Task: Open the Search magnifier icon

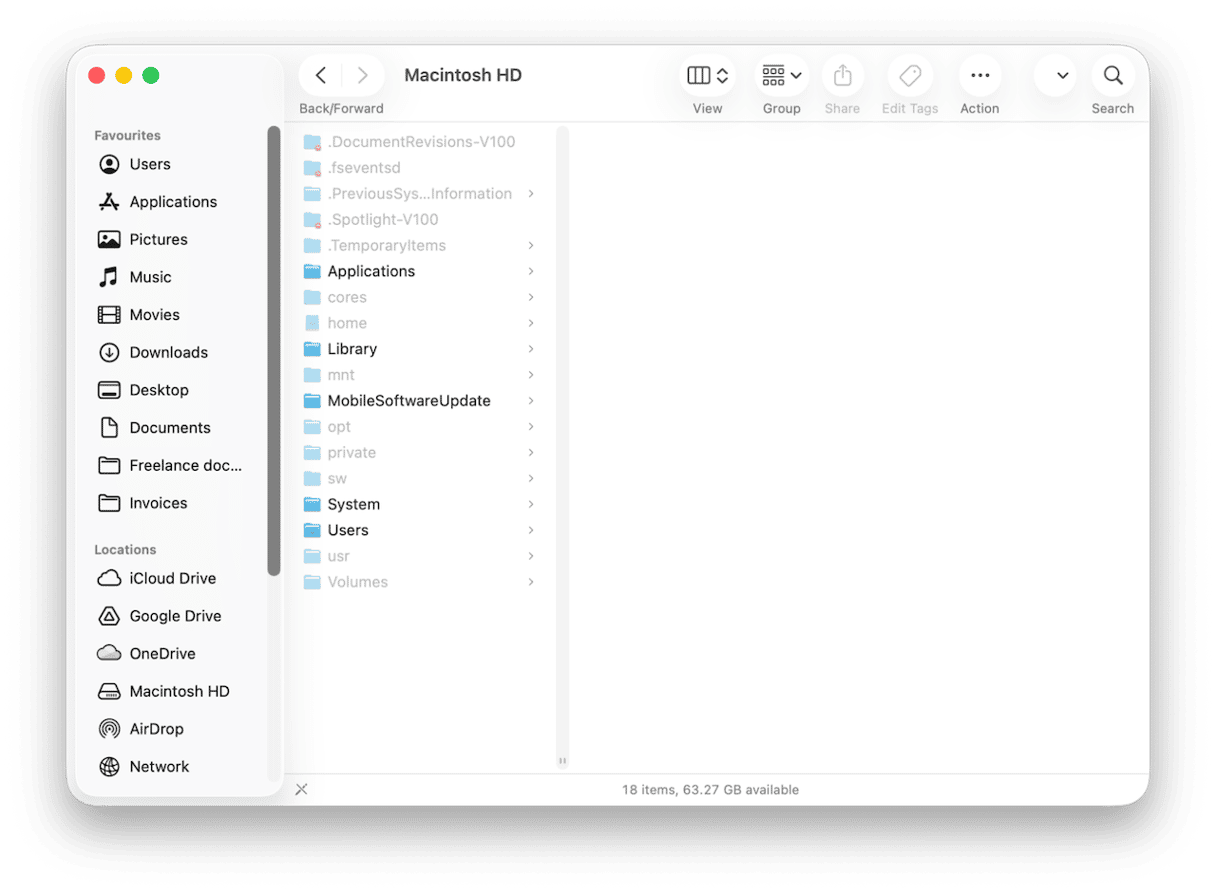Action: 1112,76
